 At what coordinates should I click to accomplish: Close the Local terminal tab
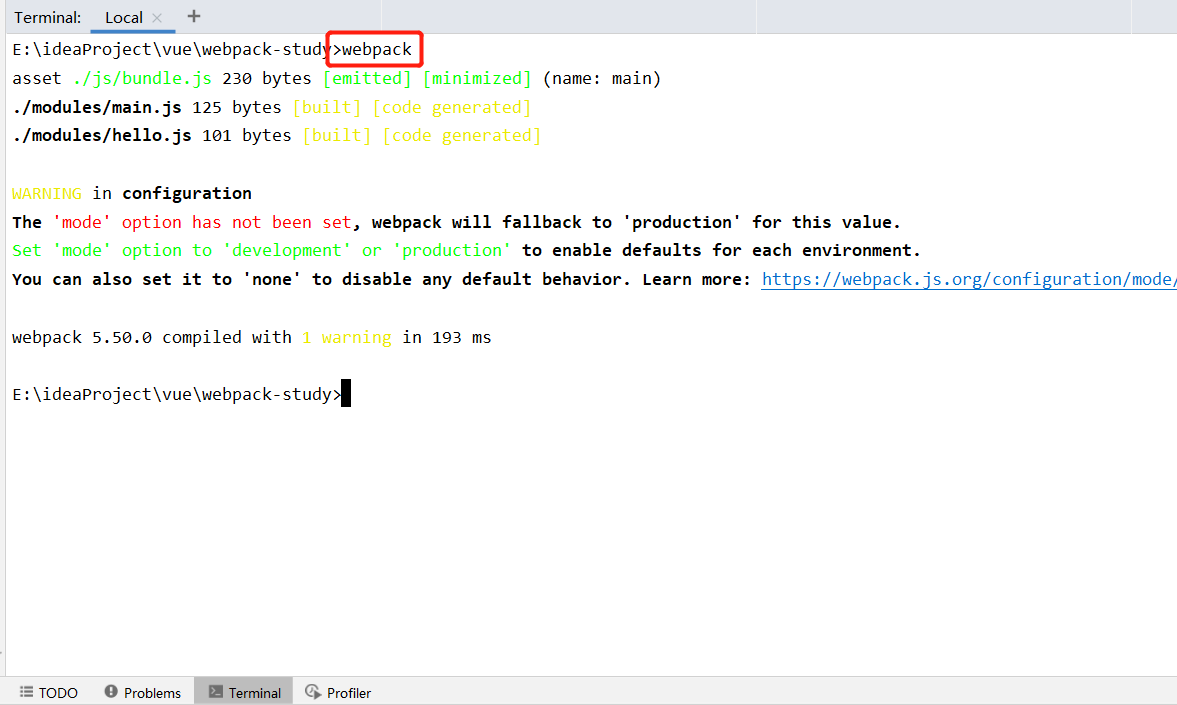pos(157,18)
